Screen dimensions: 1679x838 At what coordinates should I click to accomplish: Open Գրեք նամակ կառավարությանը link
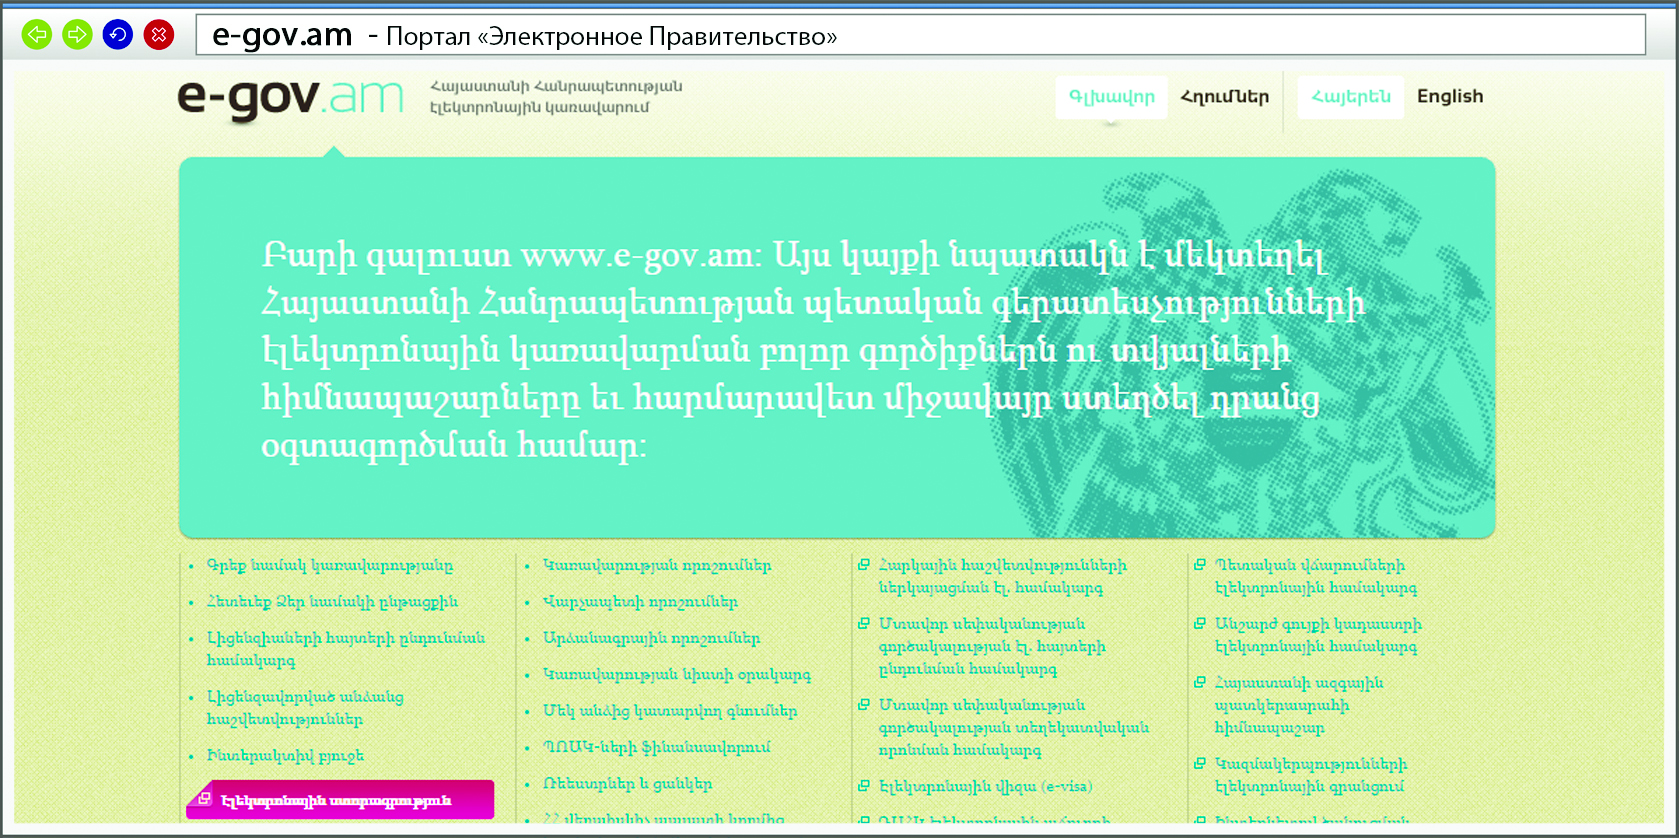(329, 566)
